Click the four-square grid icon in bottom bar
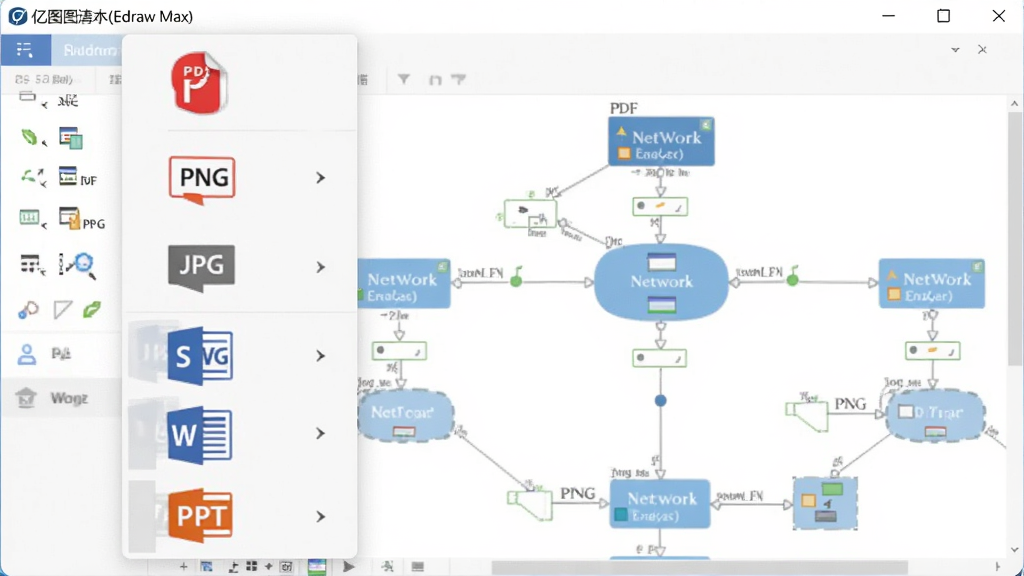Viewport: 1024px width, 576px height. point(251,566)
